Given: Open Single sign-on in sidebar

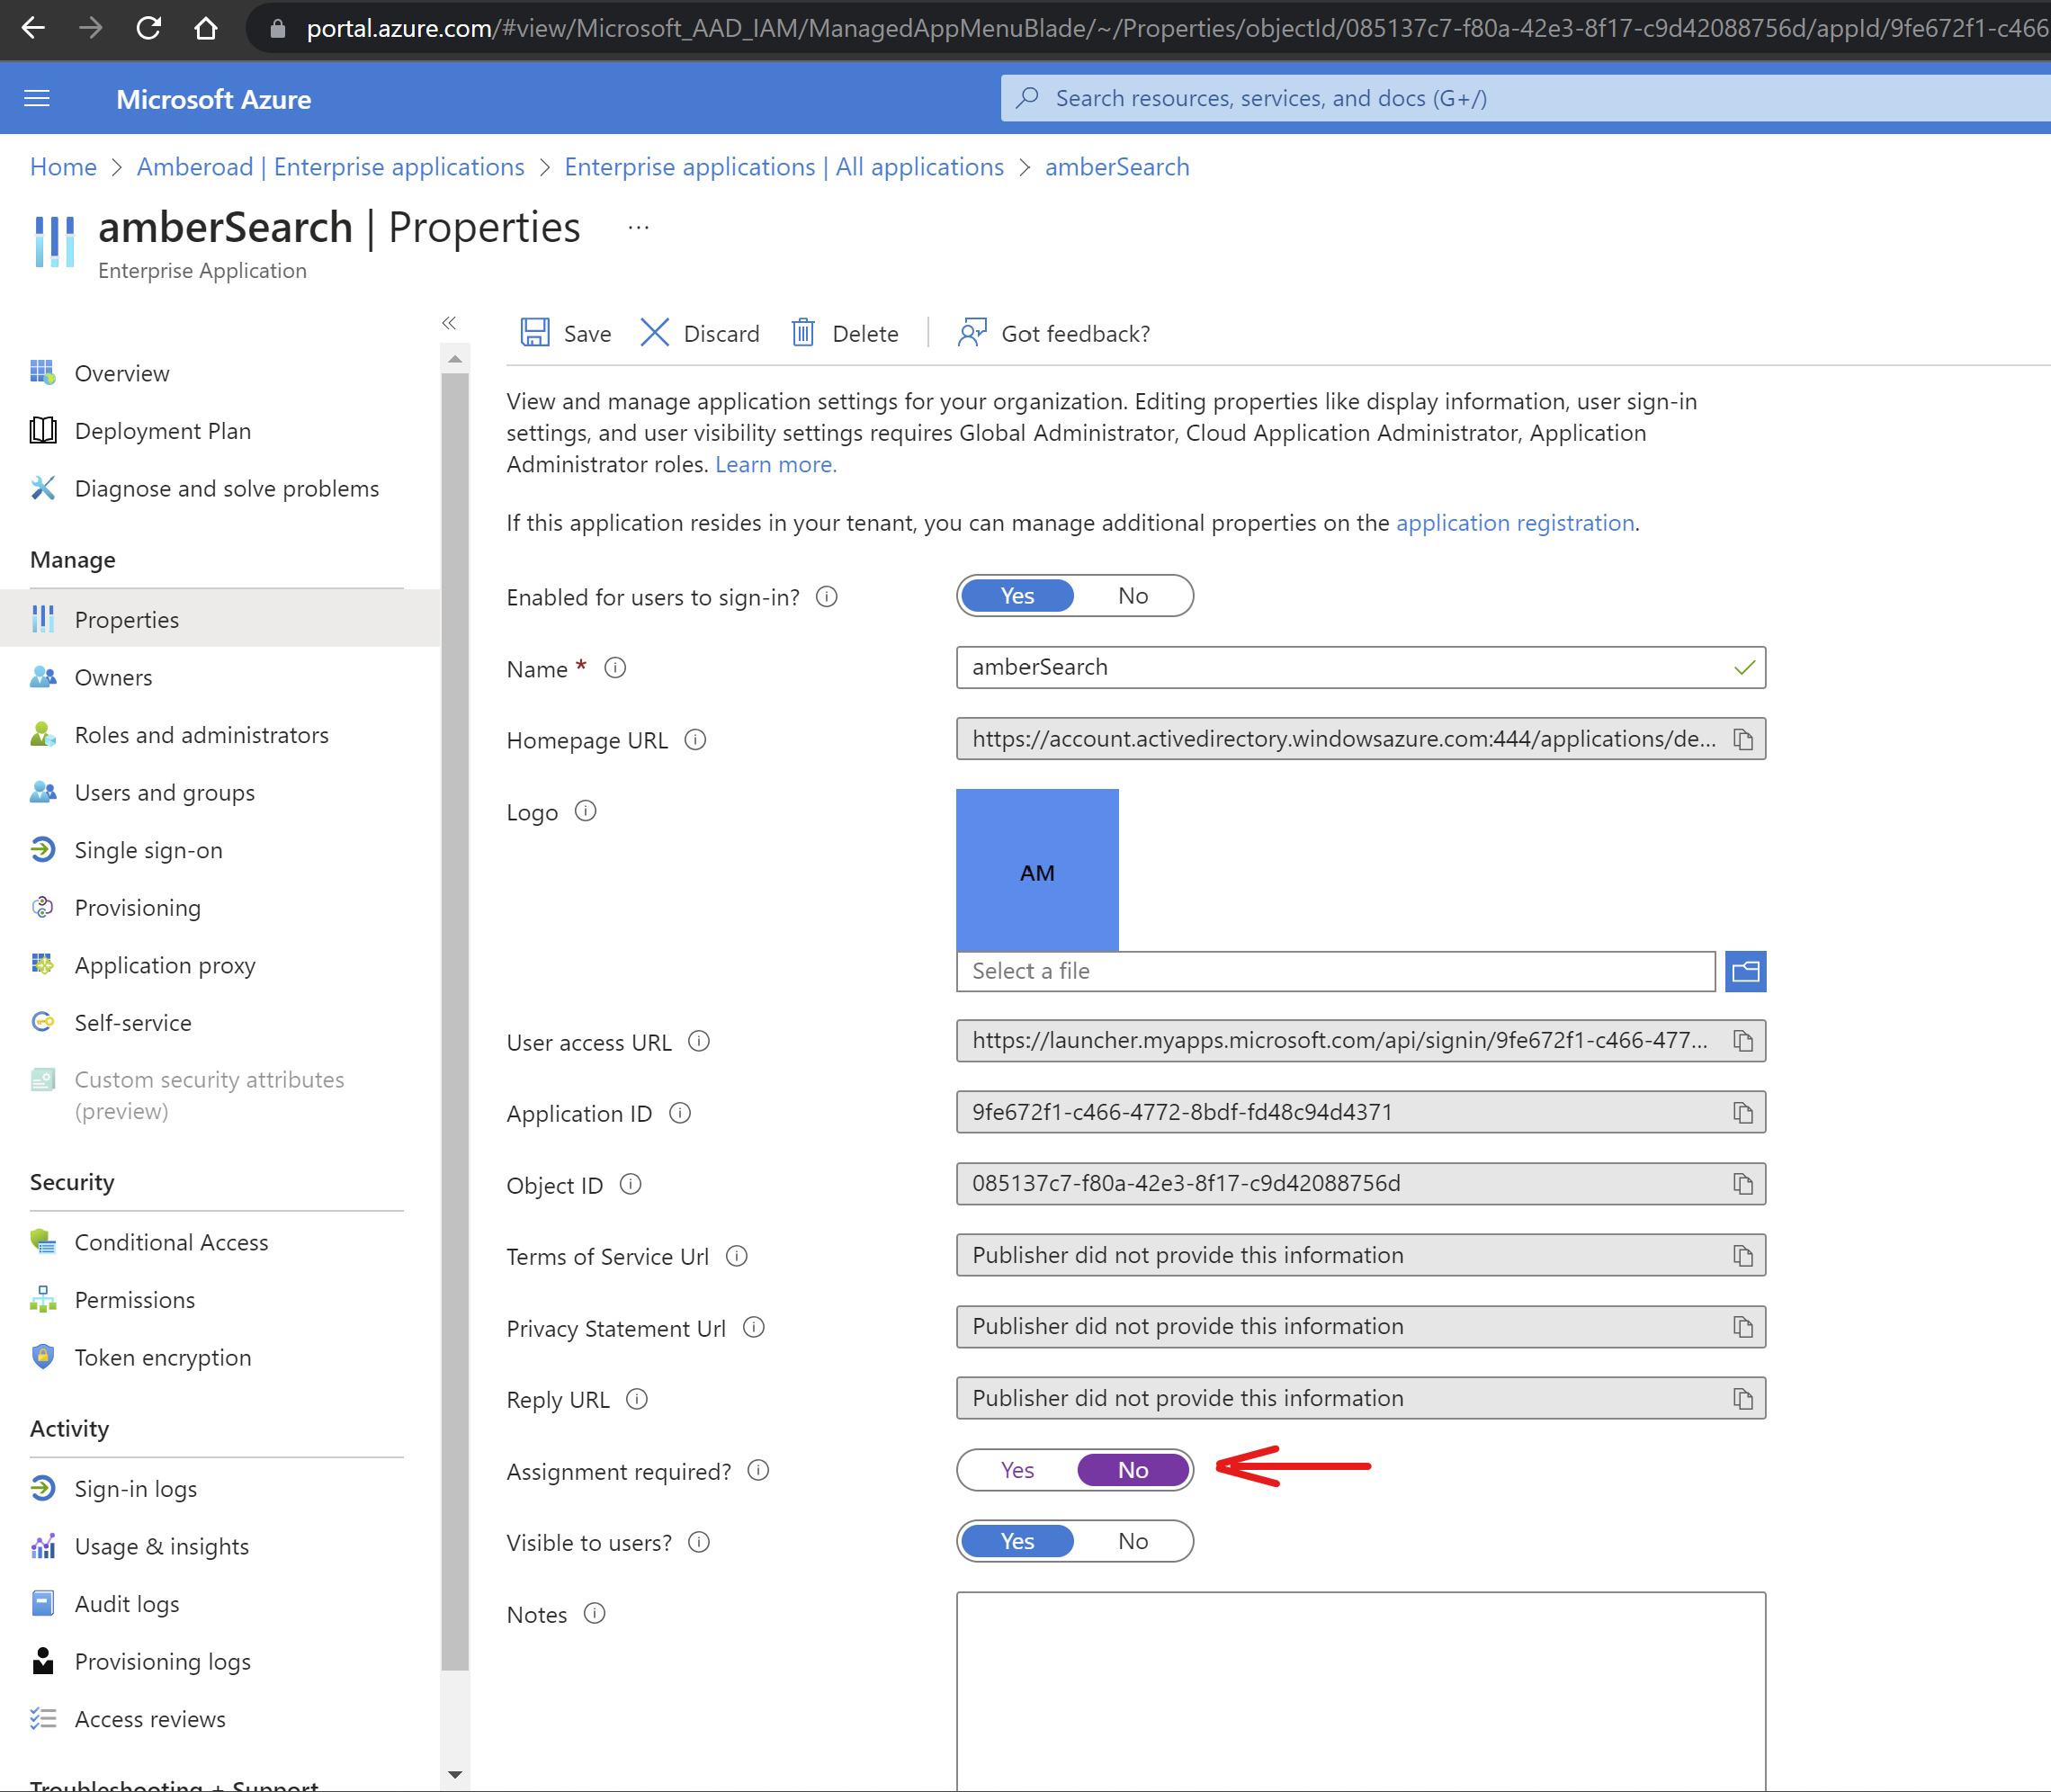Looking at the screenshot, I should (x=148, y=850).
